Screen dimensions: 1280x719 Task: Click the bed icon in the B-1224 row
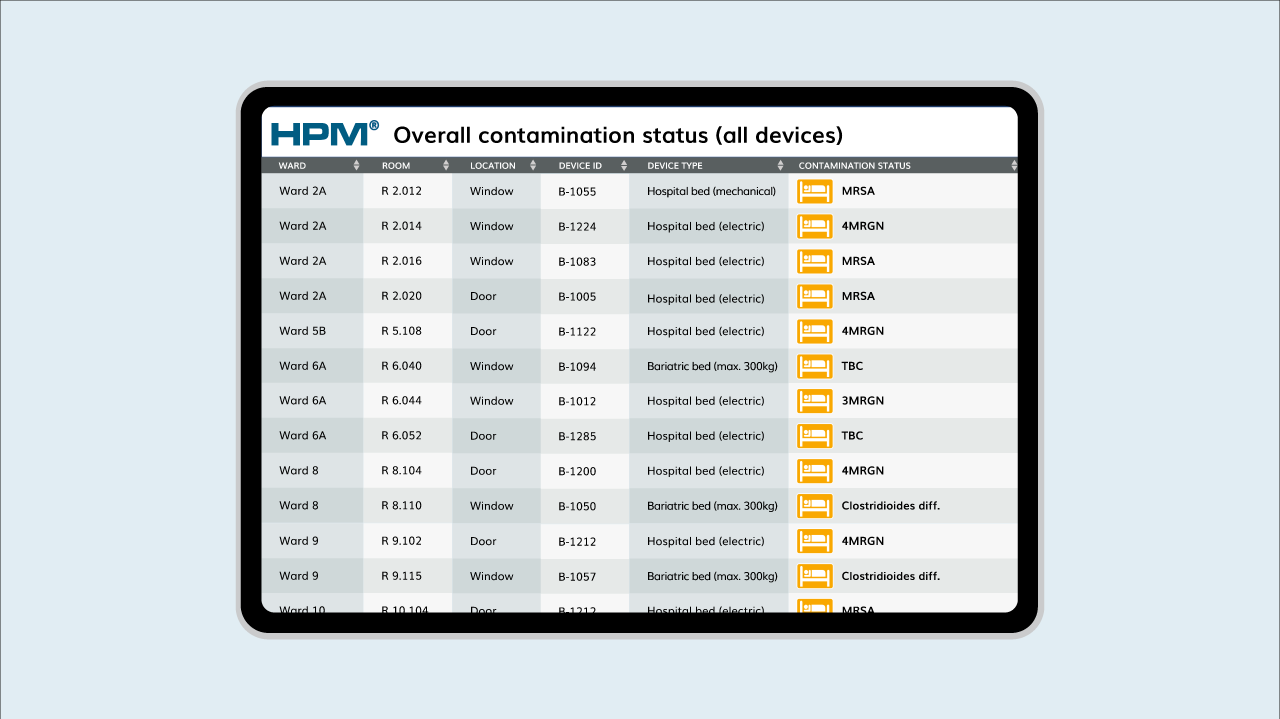(x=814, y=226)
